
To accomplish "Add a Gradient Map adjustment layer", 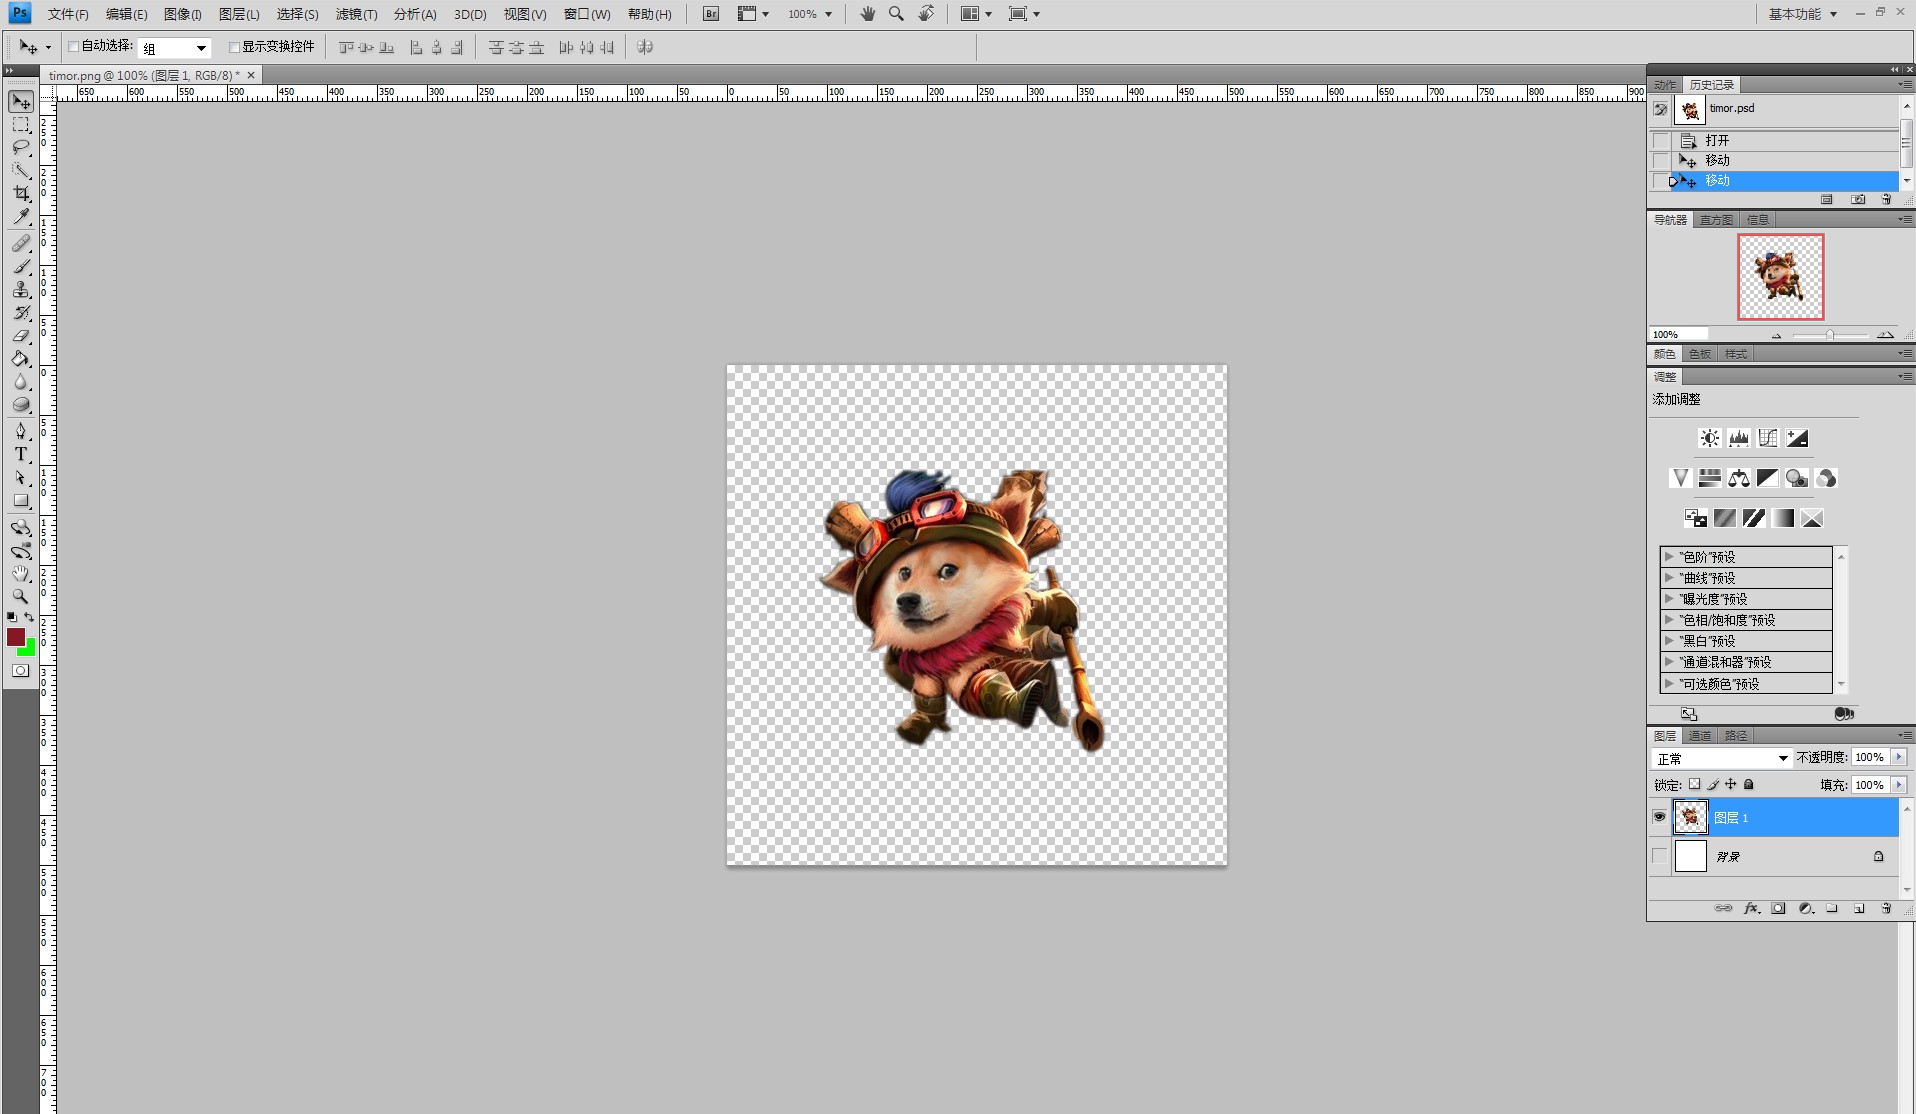I will tap(1783, 518).
